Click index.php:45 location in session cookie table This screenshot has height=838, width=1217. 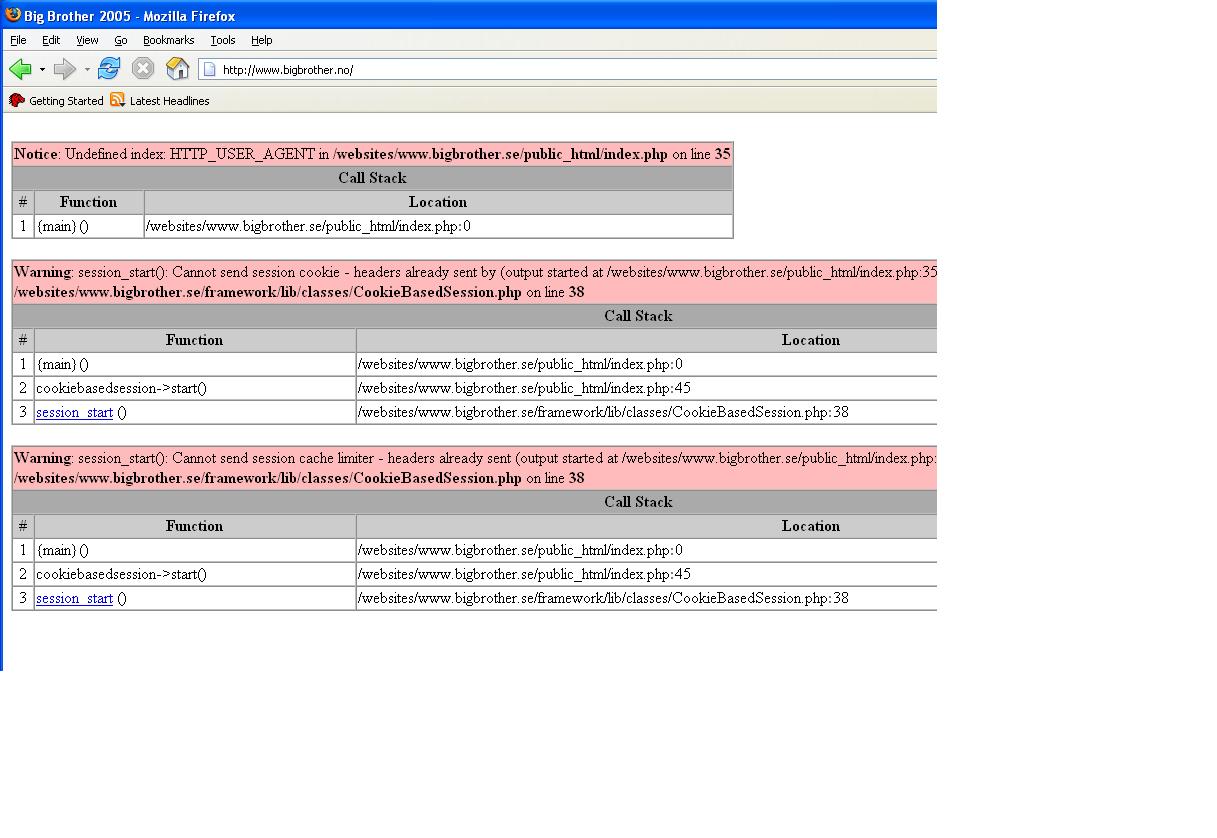pyautogui.click(x=524, y=388)
